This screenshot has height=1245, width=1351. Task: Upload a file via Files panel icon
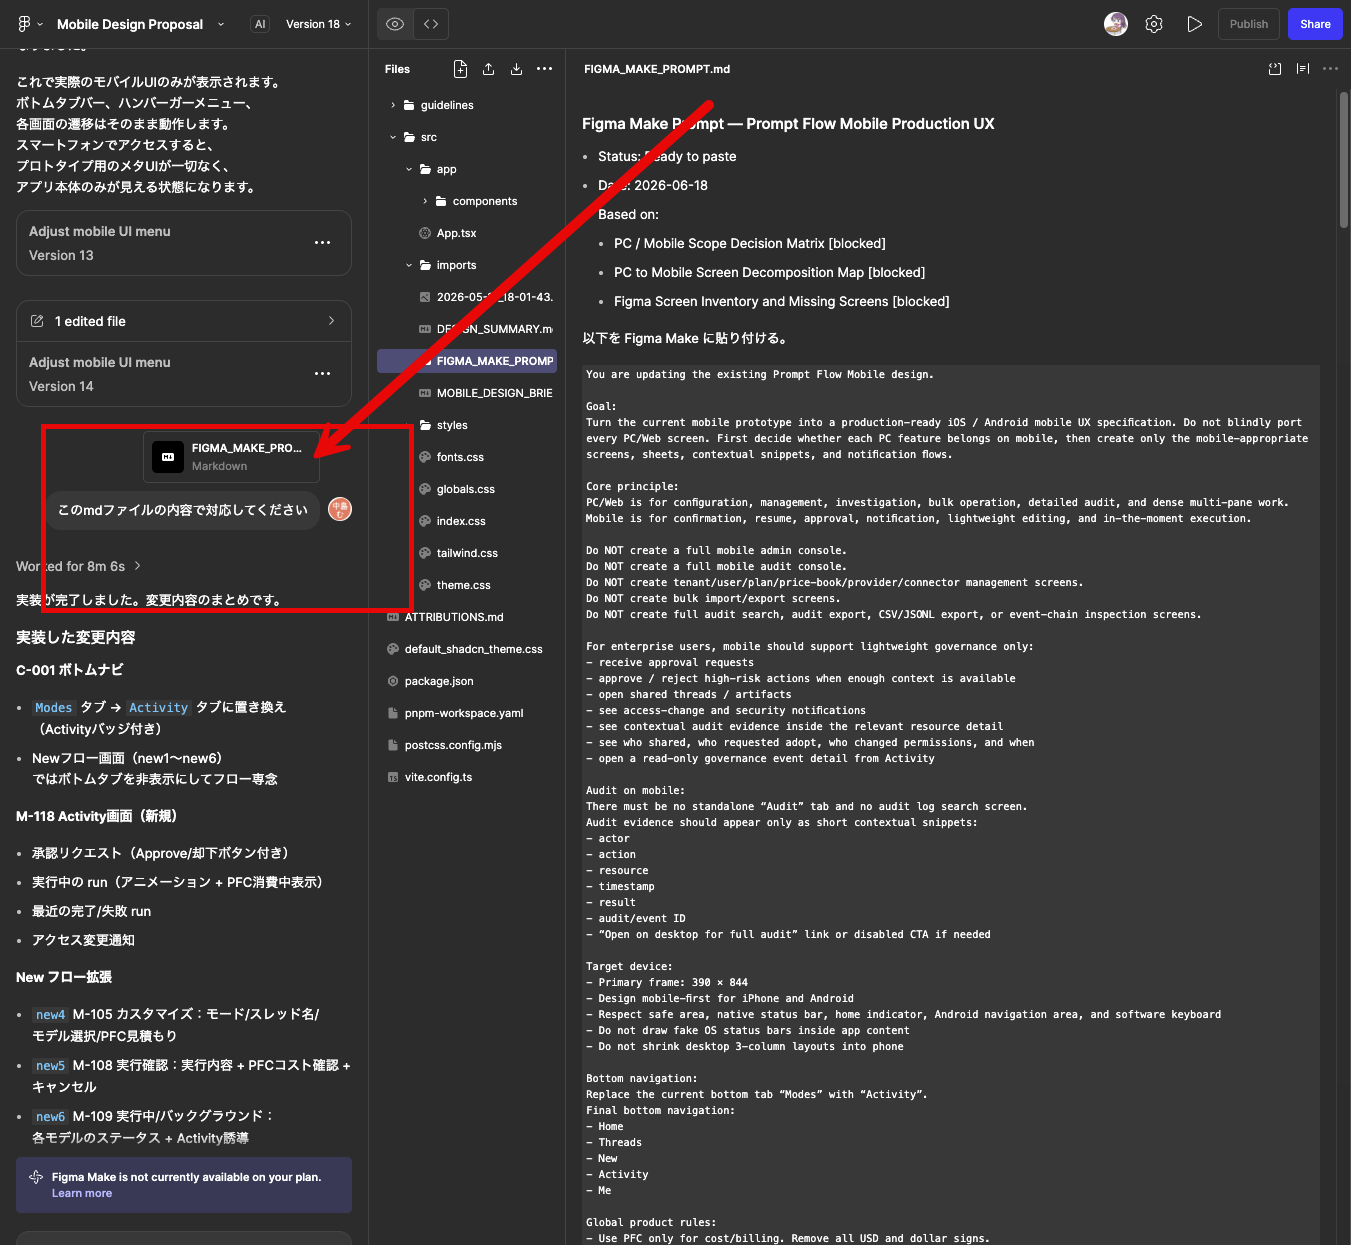click(488, 69)
